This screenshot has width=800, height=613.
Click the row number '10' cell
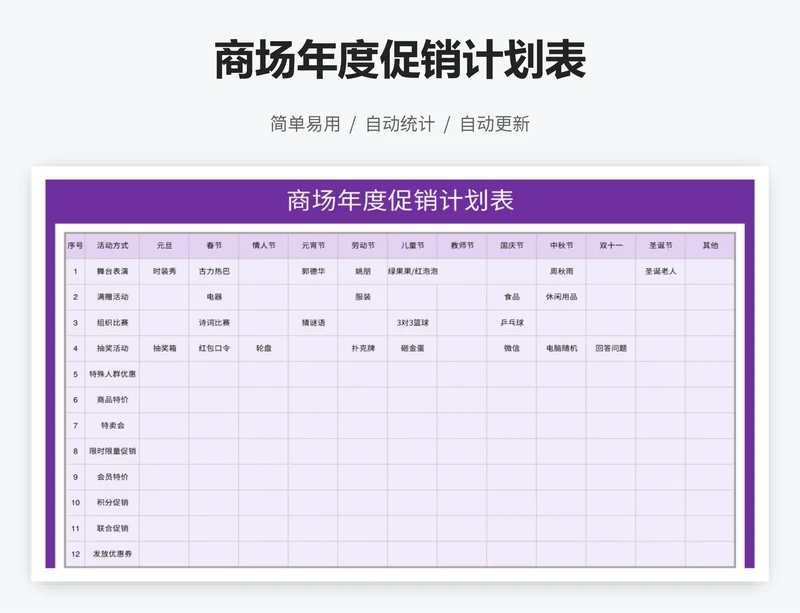[76, 503]
